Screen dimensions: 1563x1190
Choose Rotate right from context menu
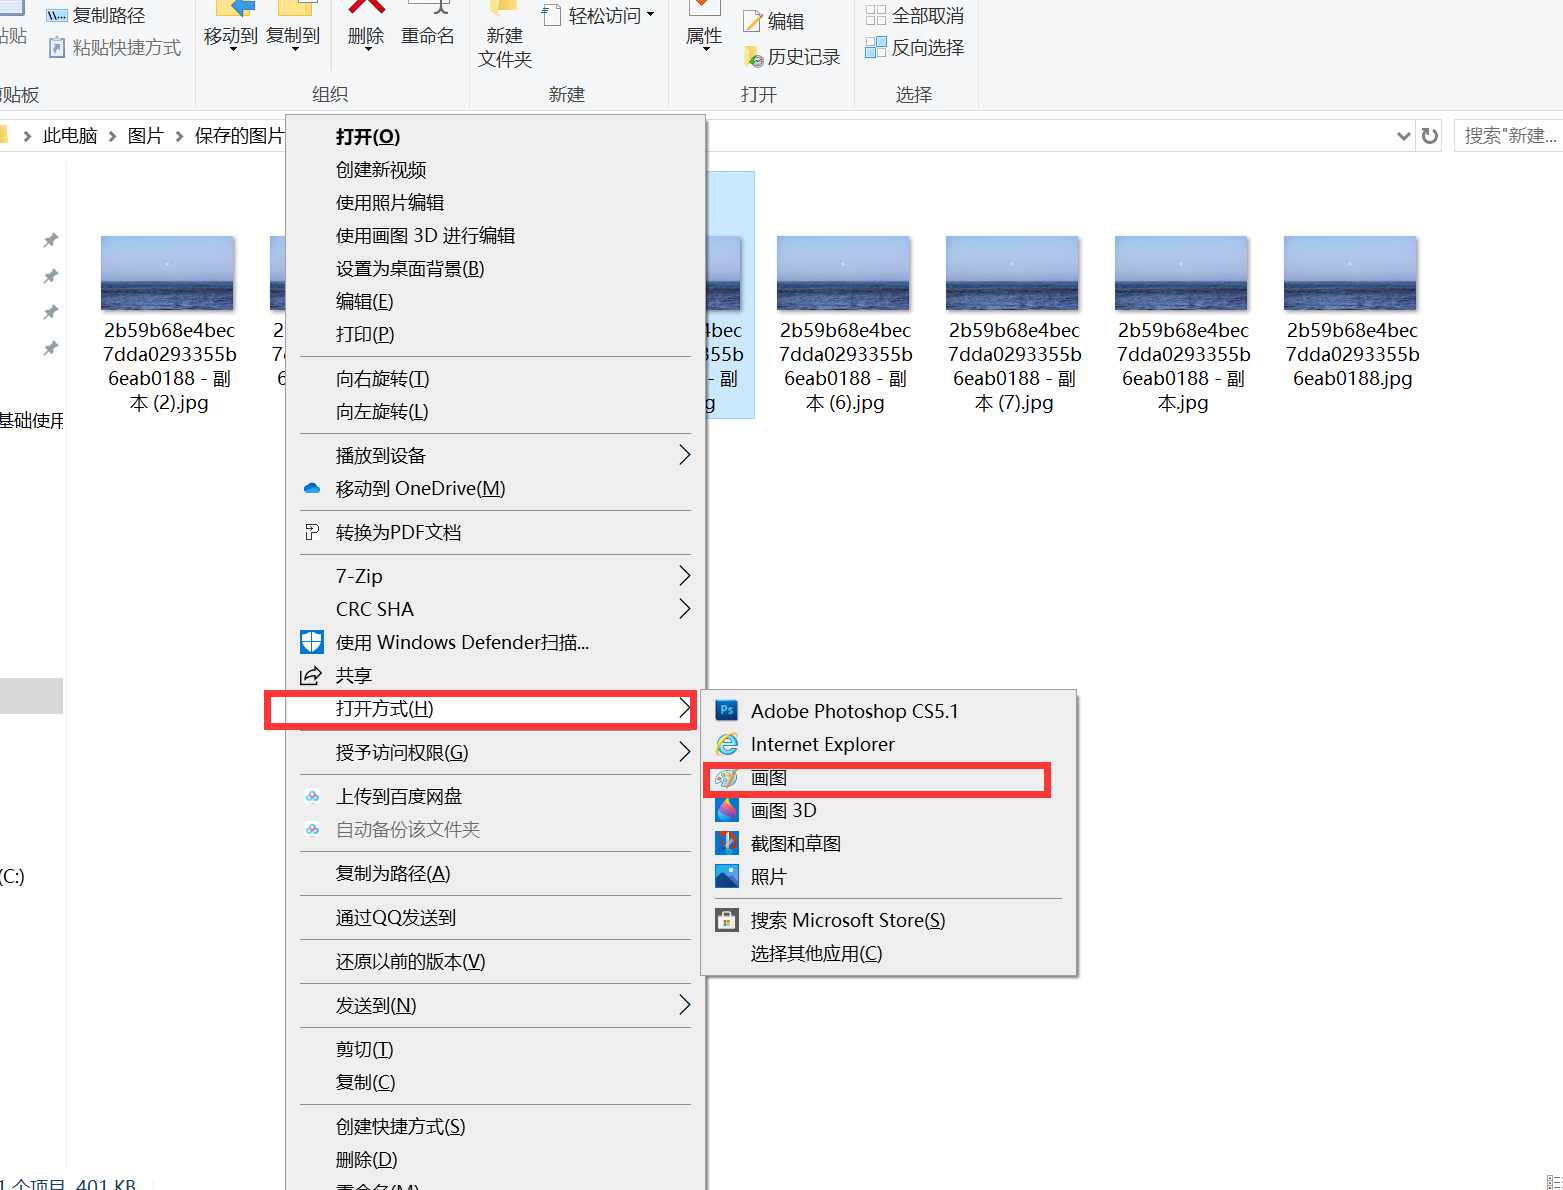coord(382,378)
